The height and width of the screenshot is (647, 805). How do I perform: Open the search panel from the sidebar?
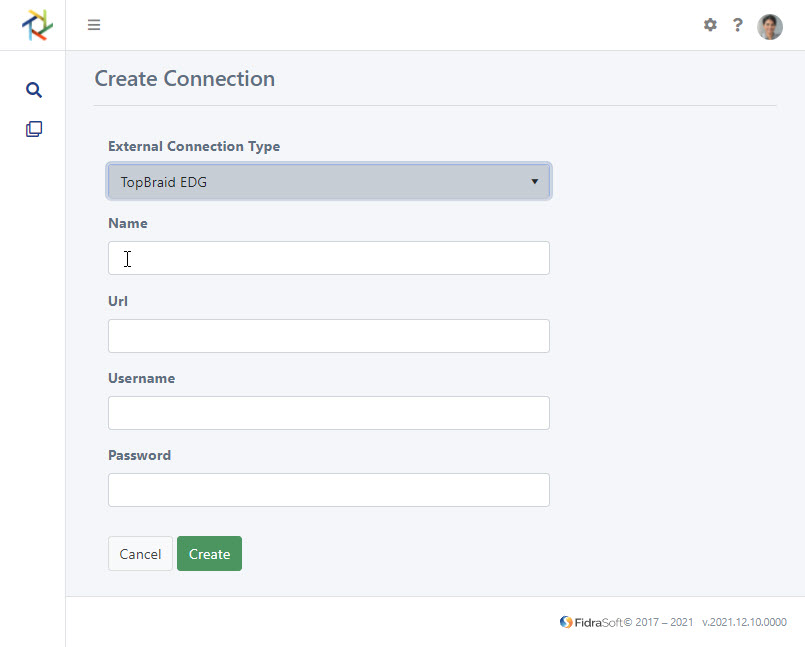33,89
